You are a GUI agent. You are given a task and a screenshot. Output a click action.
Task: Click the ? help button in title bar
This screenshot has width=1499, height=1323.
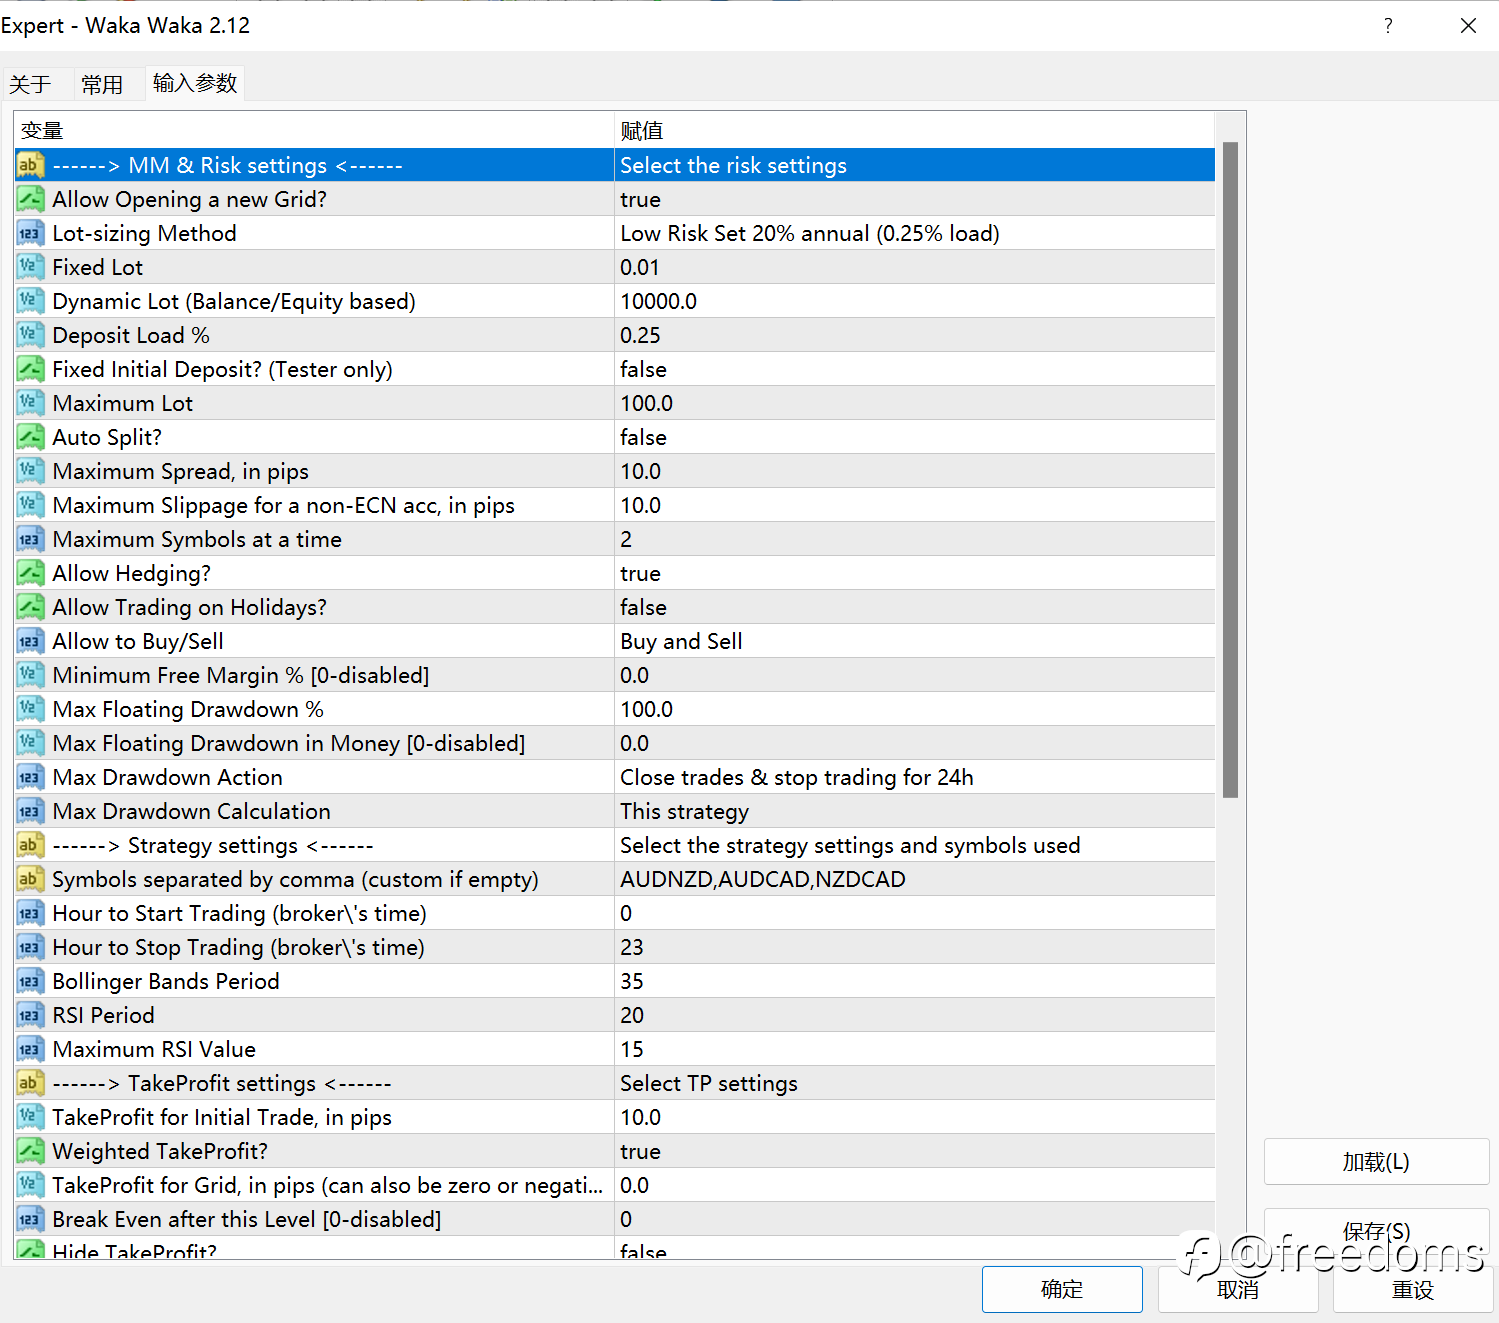click(x=1388, y=26)
